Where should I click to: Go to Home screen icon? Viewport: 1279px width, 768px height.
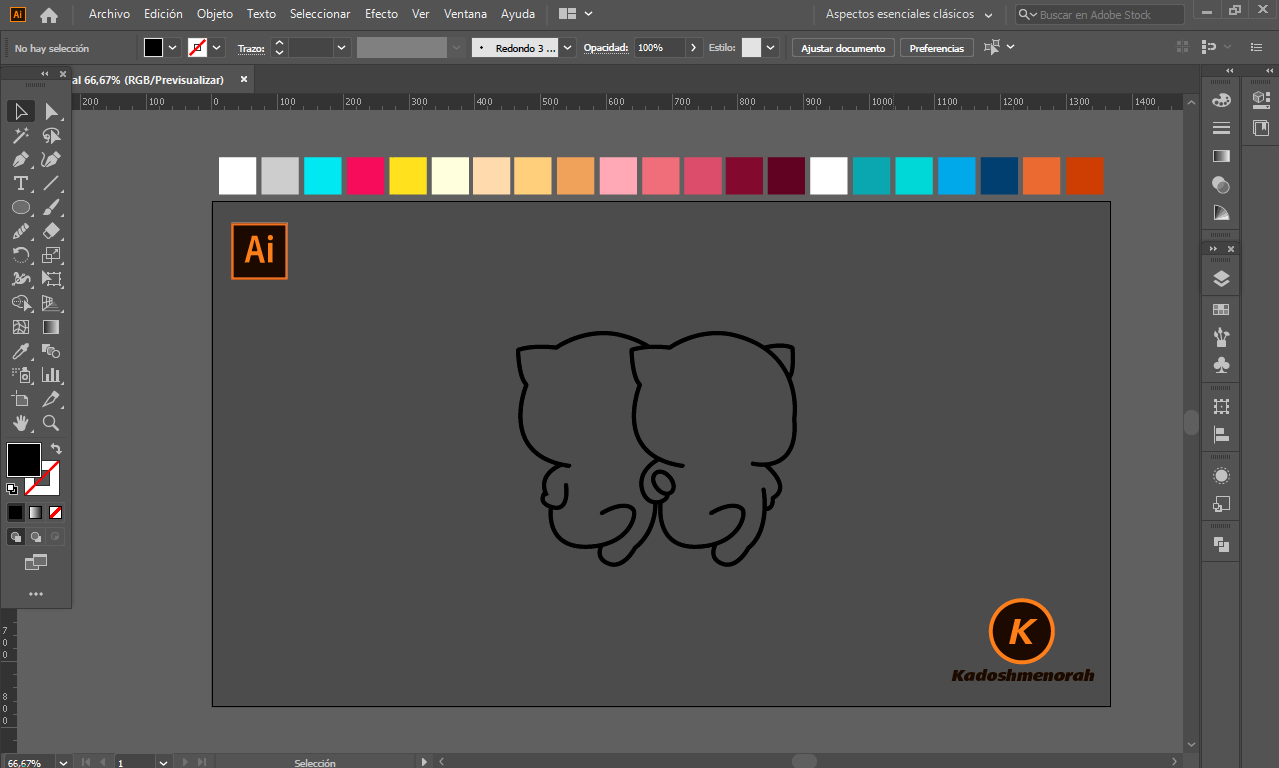48,15
